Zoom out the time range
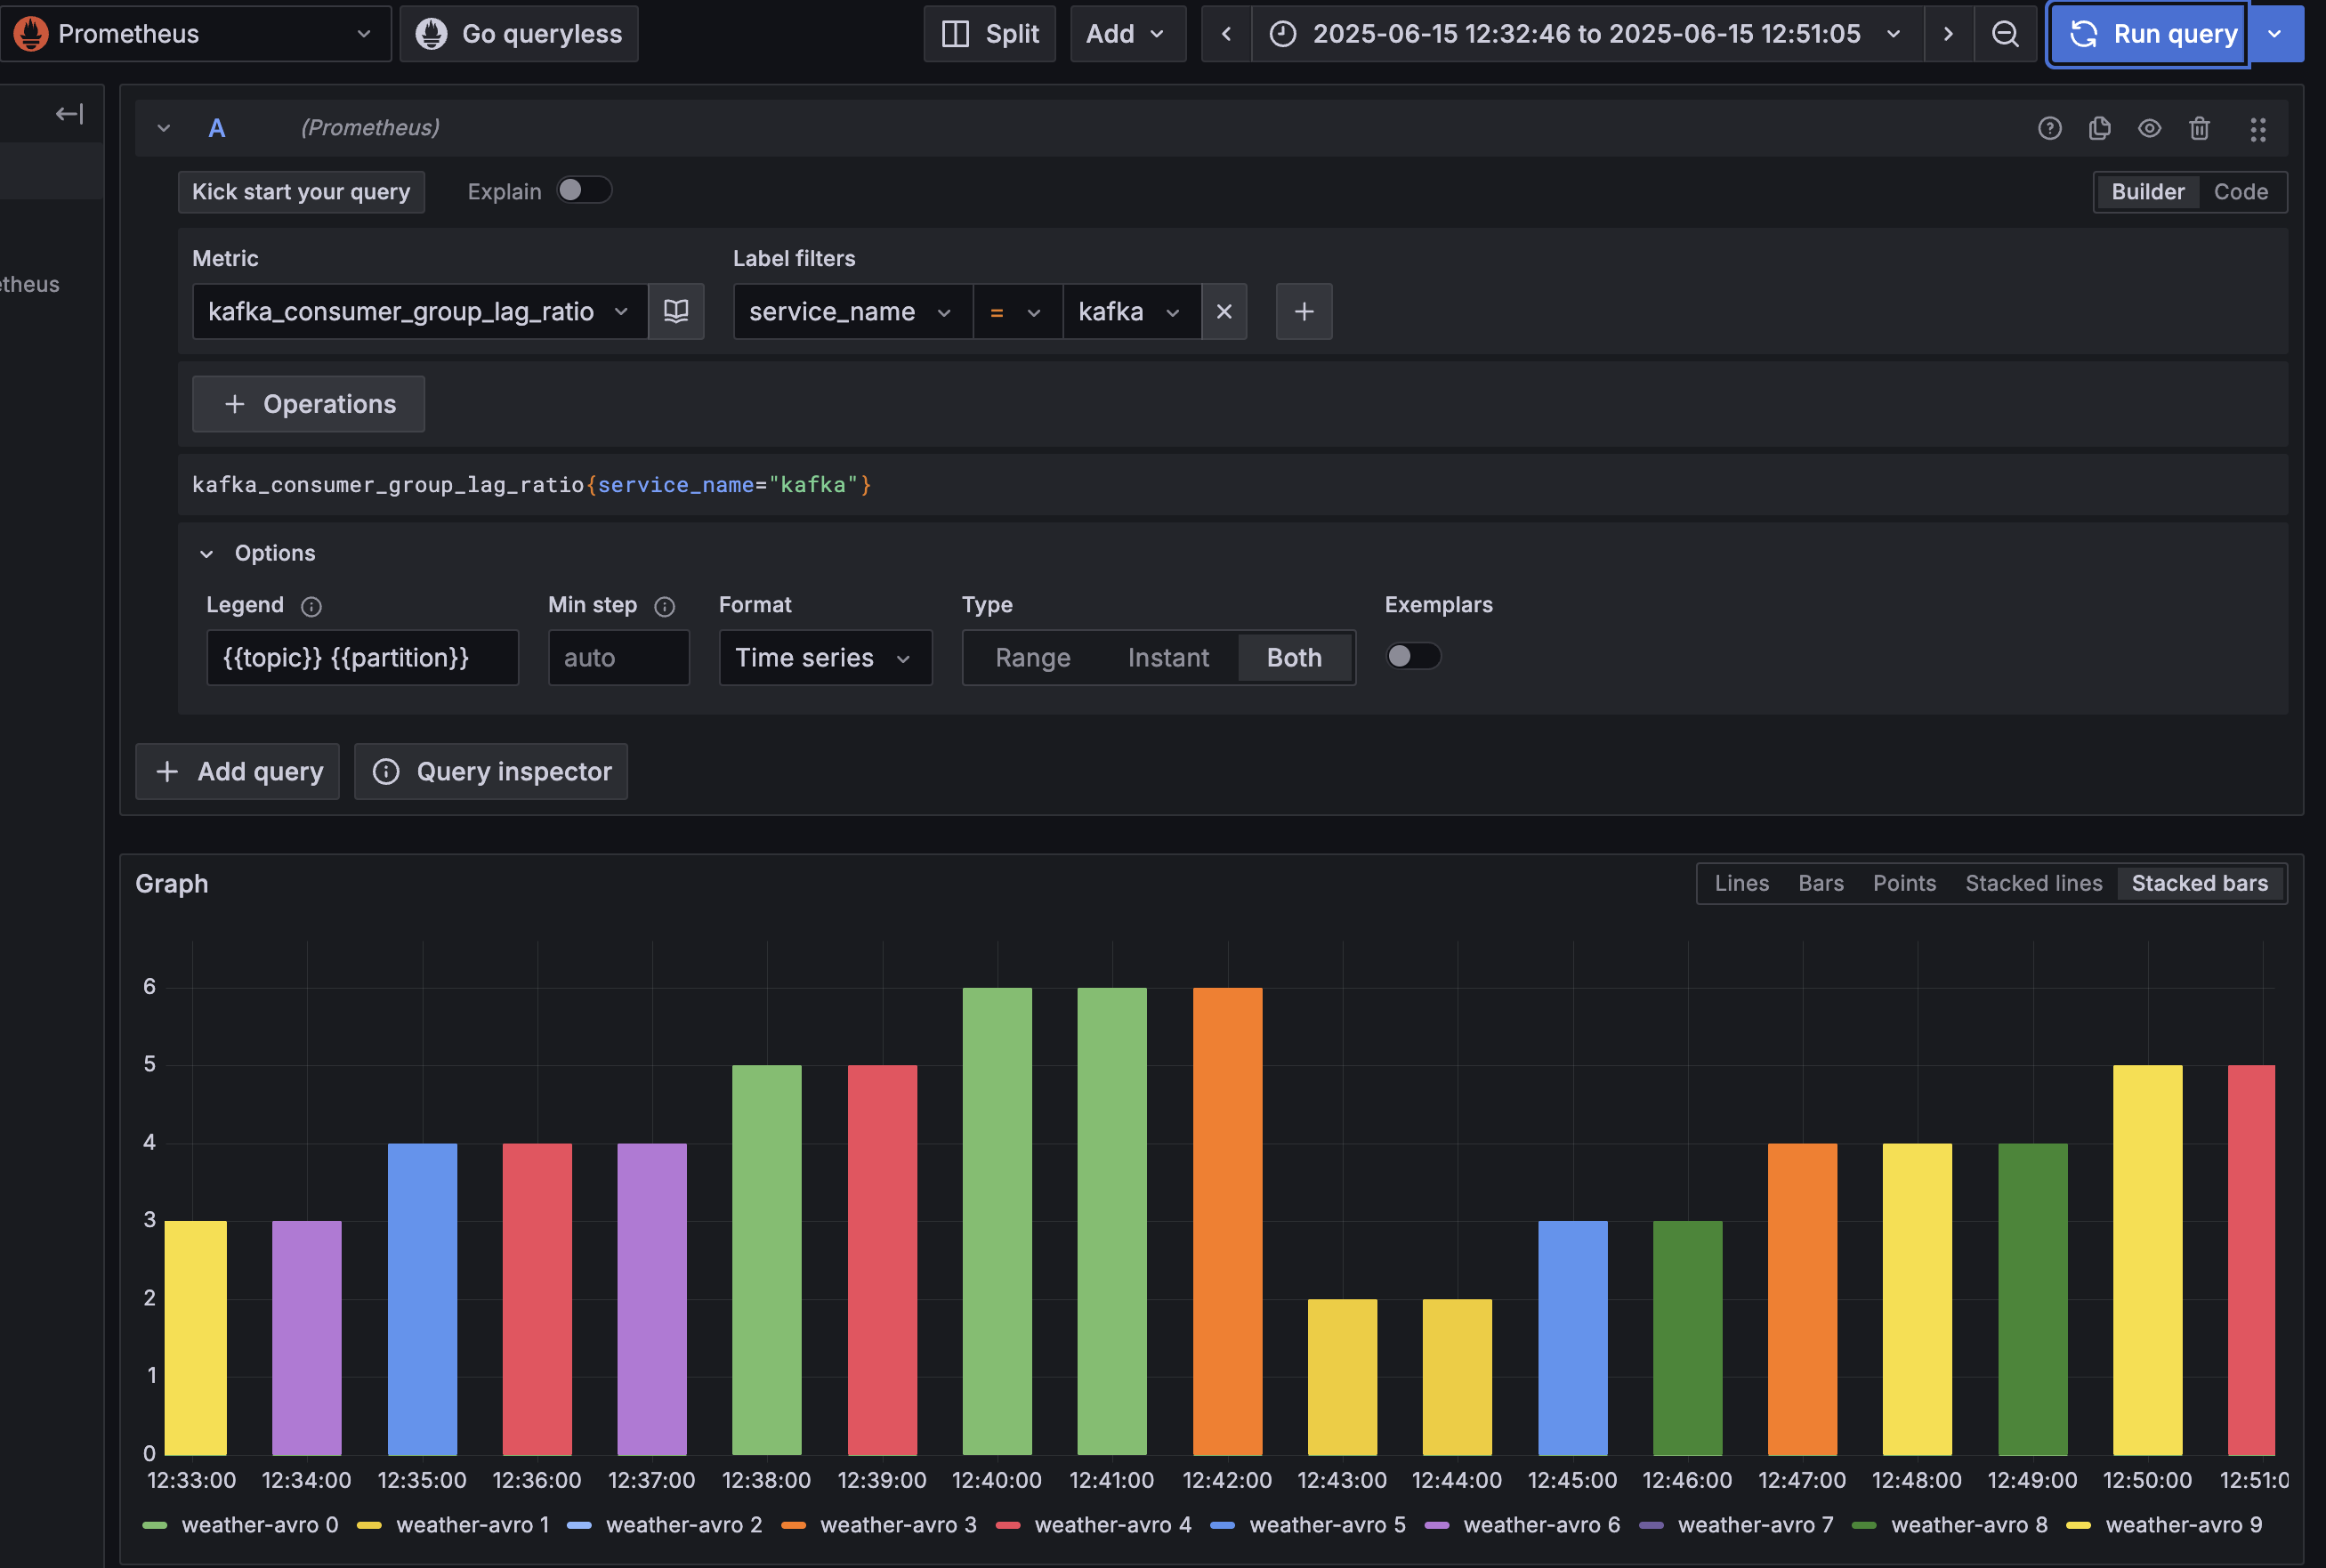This screenshot has height=1568, width=2326. [2005, 34]
